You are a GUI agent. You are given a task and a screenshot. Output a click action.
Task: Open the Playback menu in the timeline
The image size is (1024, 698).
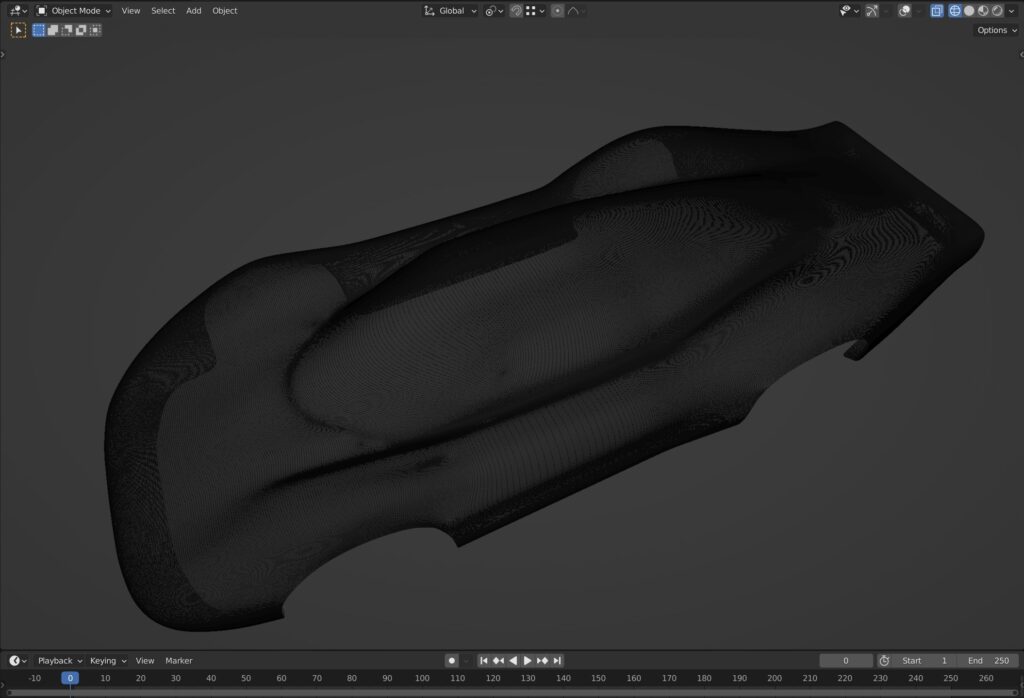point(57,660)
